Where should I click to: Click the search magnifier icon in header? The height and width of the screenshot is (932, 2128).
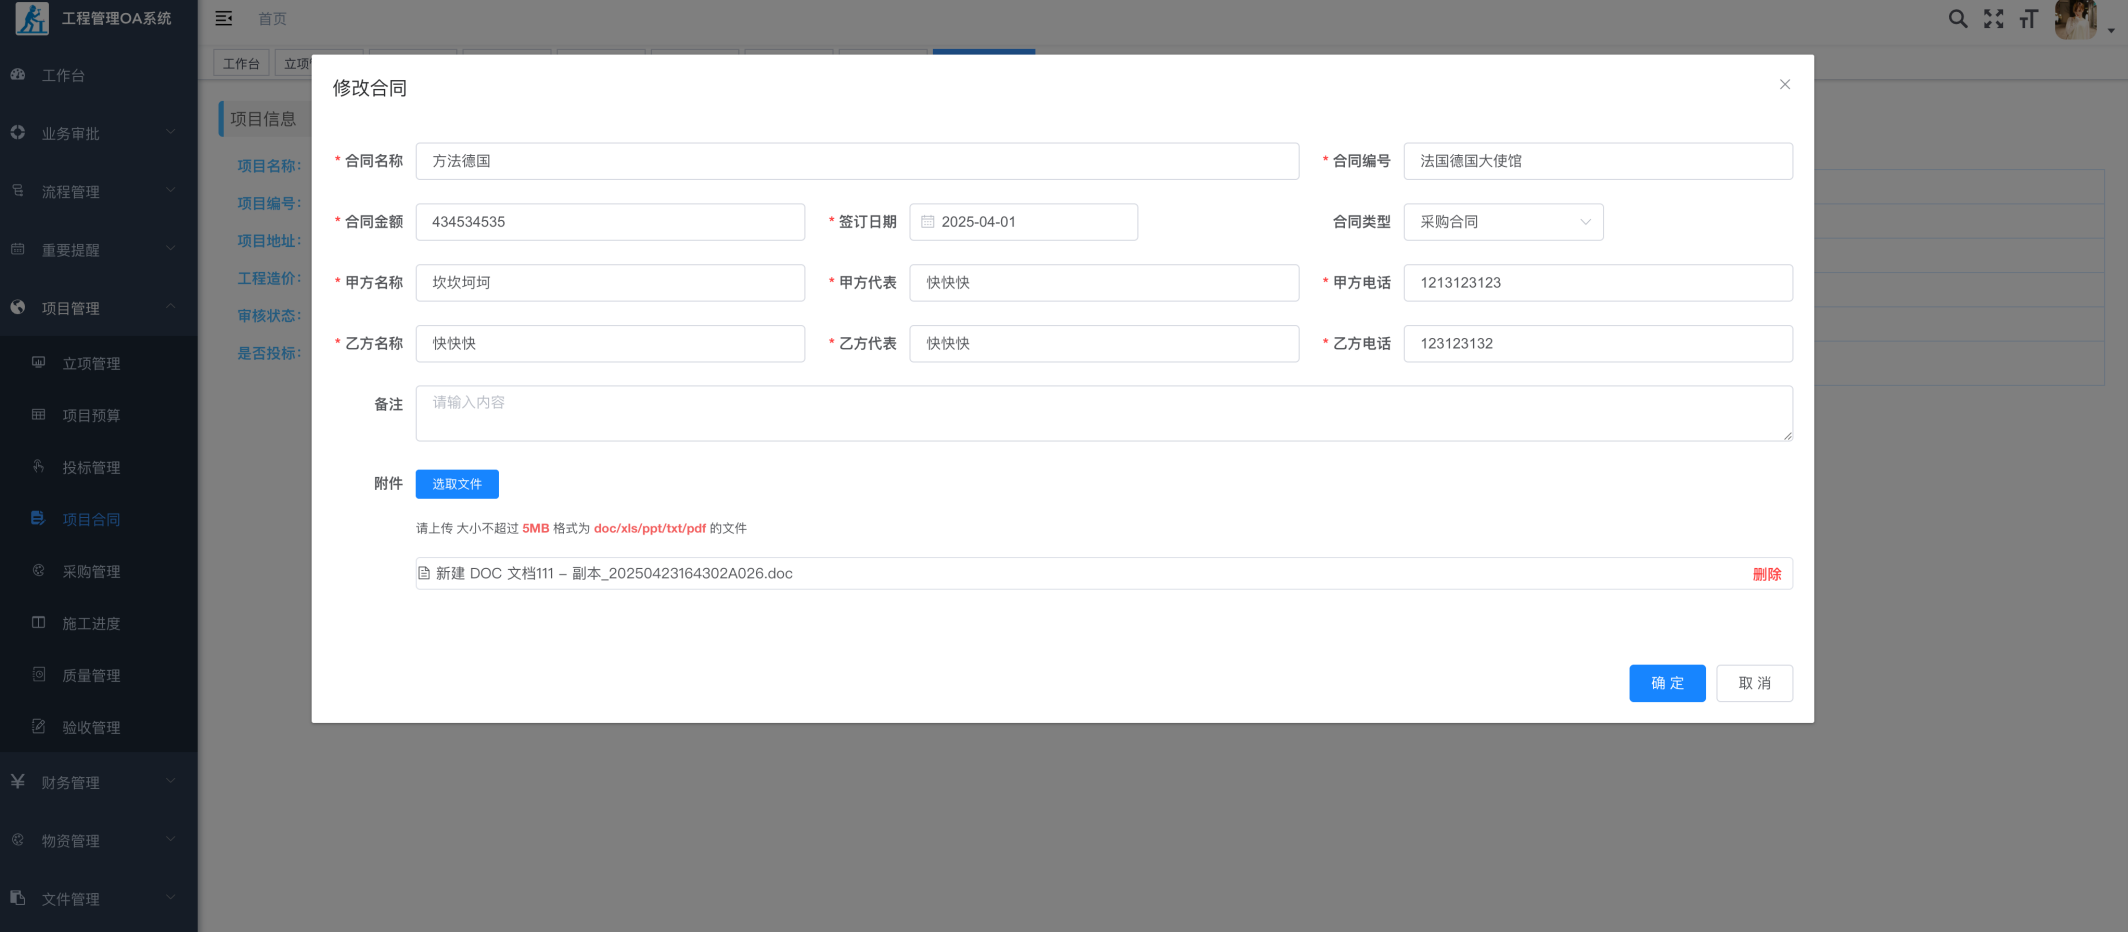point(1957,19)
